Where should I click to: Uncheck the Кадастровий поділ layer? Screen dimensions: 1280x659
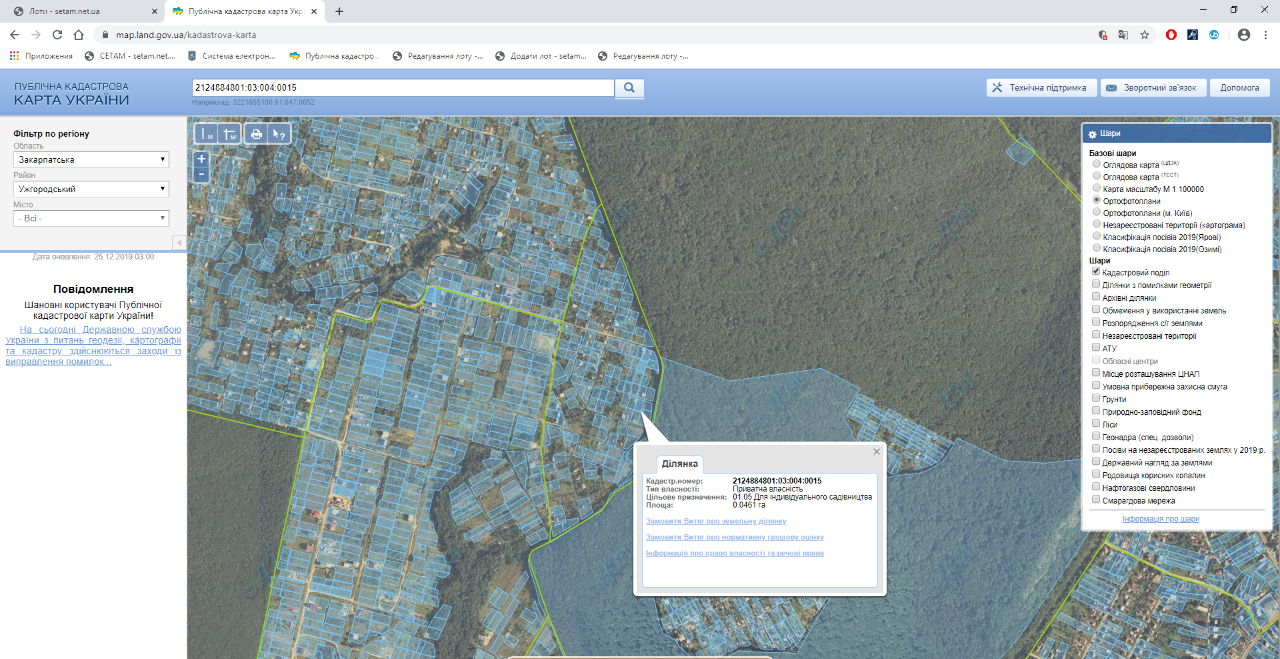1096,272
